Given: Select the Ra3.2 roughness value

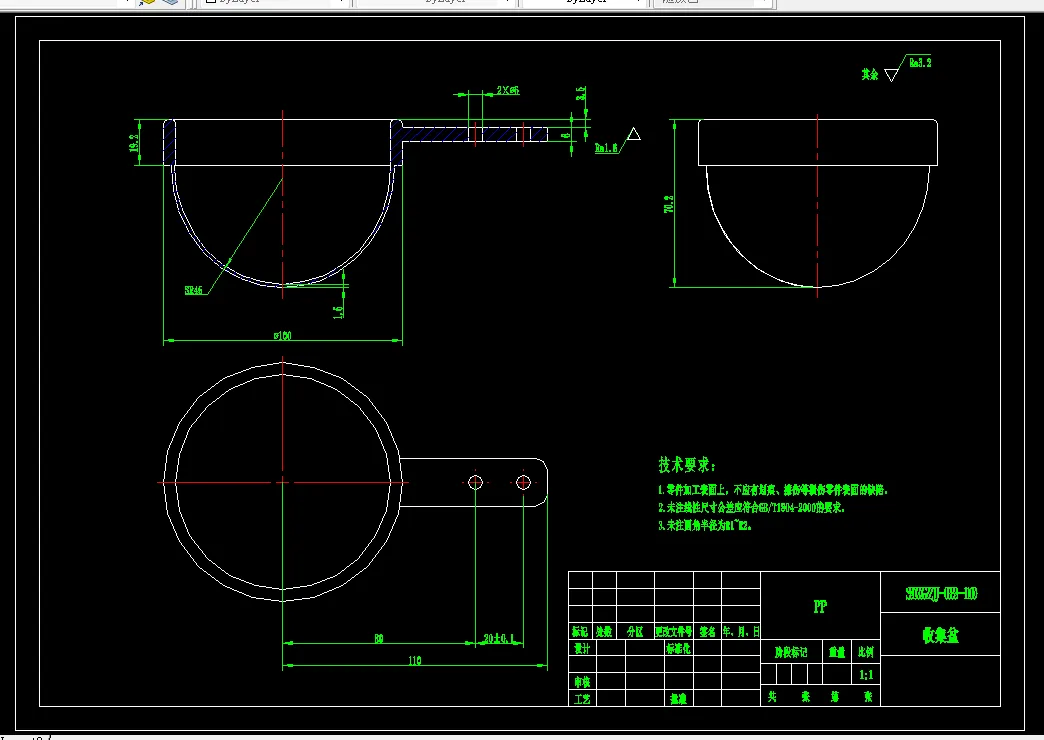Looking at the screenshot, I should coord(920,63).
